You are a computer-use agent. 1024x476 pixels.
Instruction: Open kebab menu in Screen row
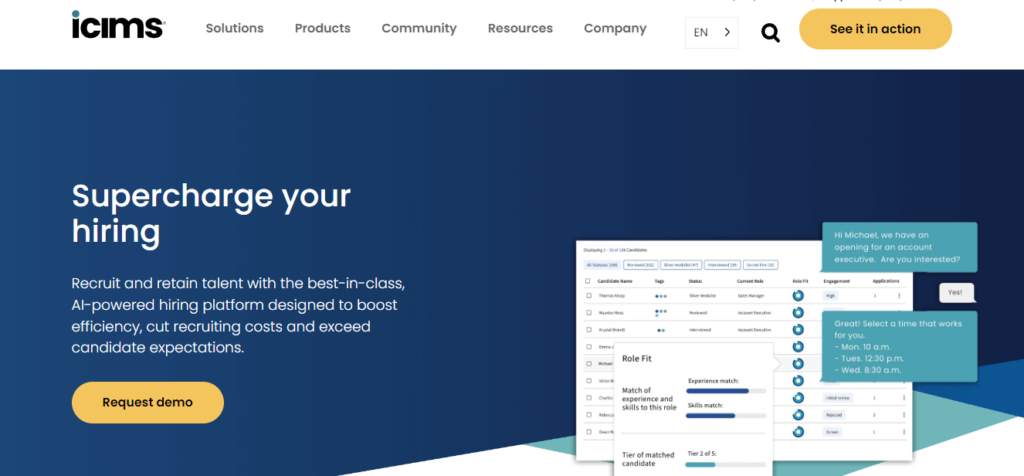coord(904,432)
